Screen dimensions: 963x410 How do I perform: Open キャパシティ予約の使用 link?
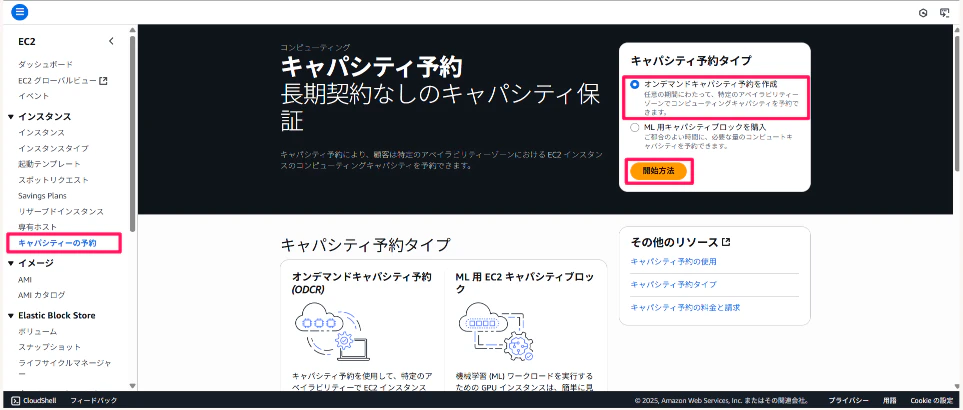[673, 261]
